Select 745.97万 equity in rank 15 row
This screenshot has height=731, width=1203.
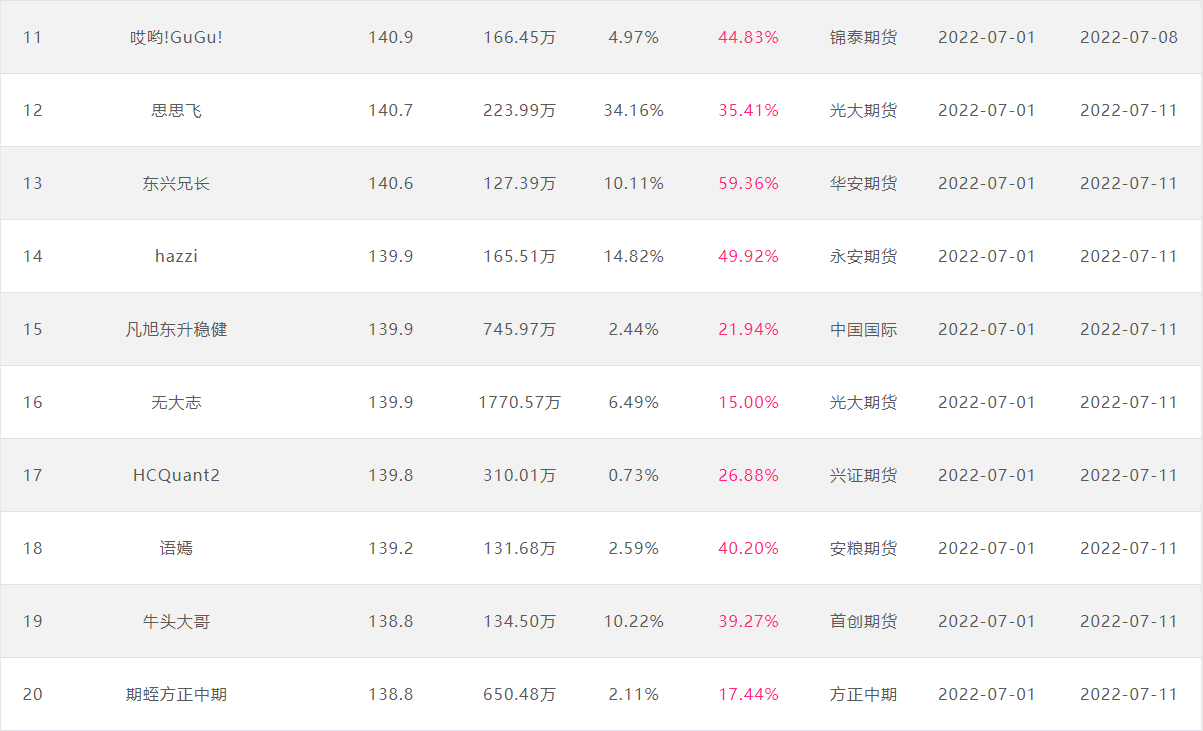(x=520, y=329)
